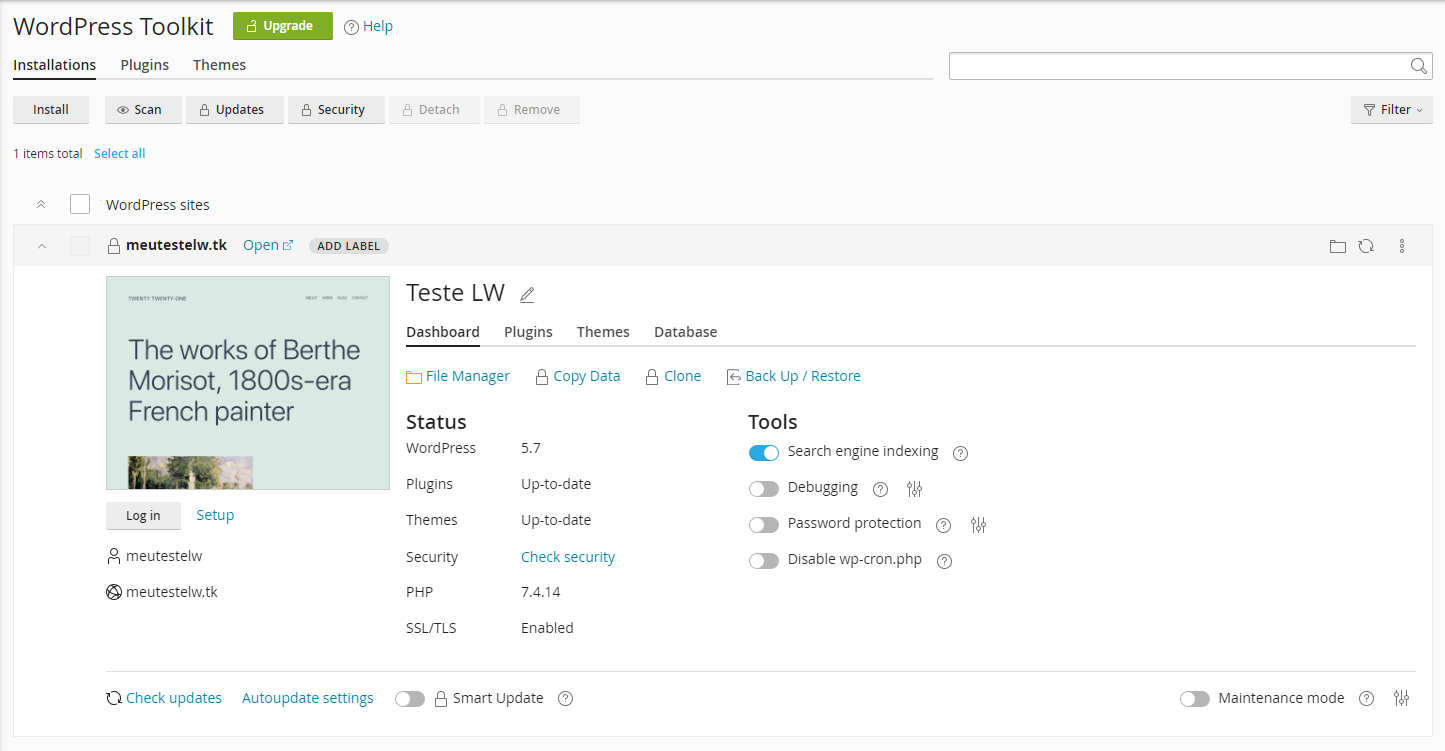Collapse all WordPress sites with double chevron

click(x=41, y=205)
